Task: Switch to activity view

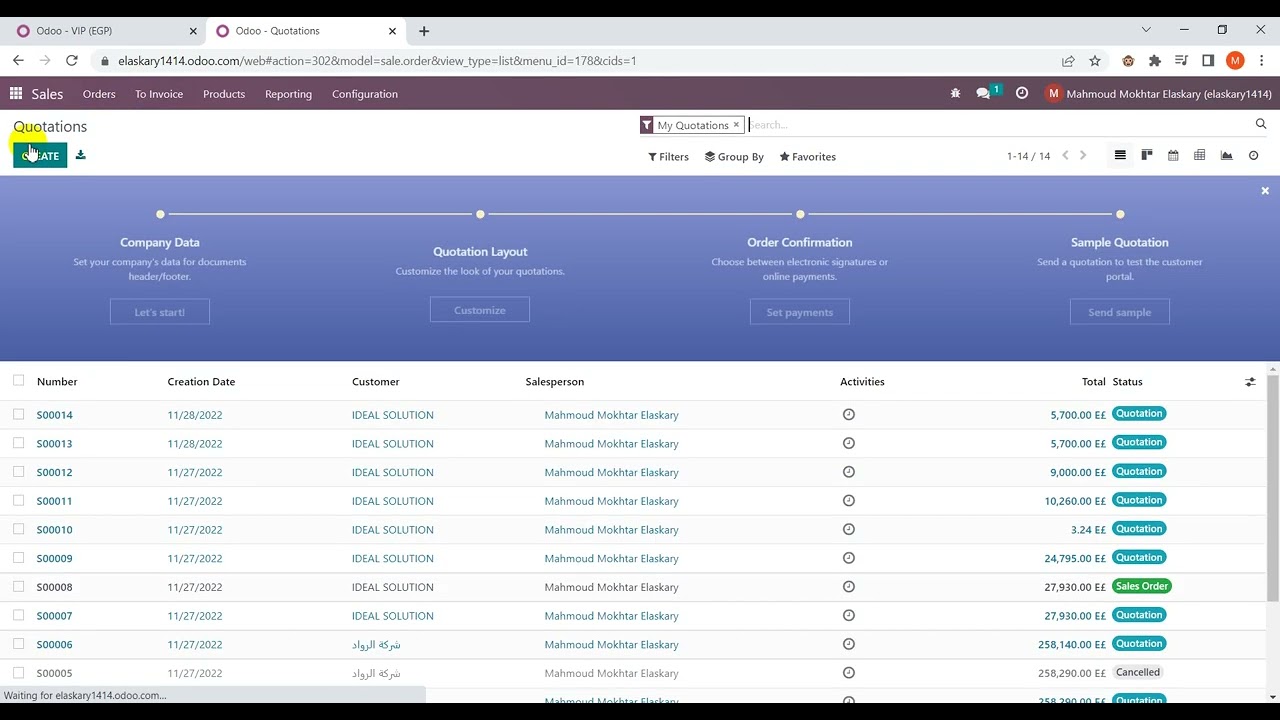Action: (1253, 156)
